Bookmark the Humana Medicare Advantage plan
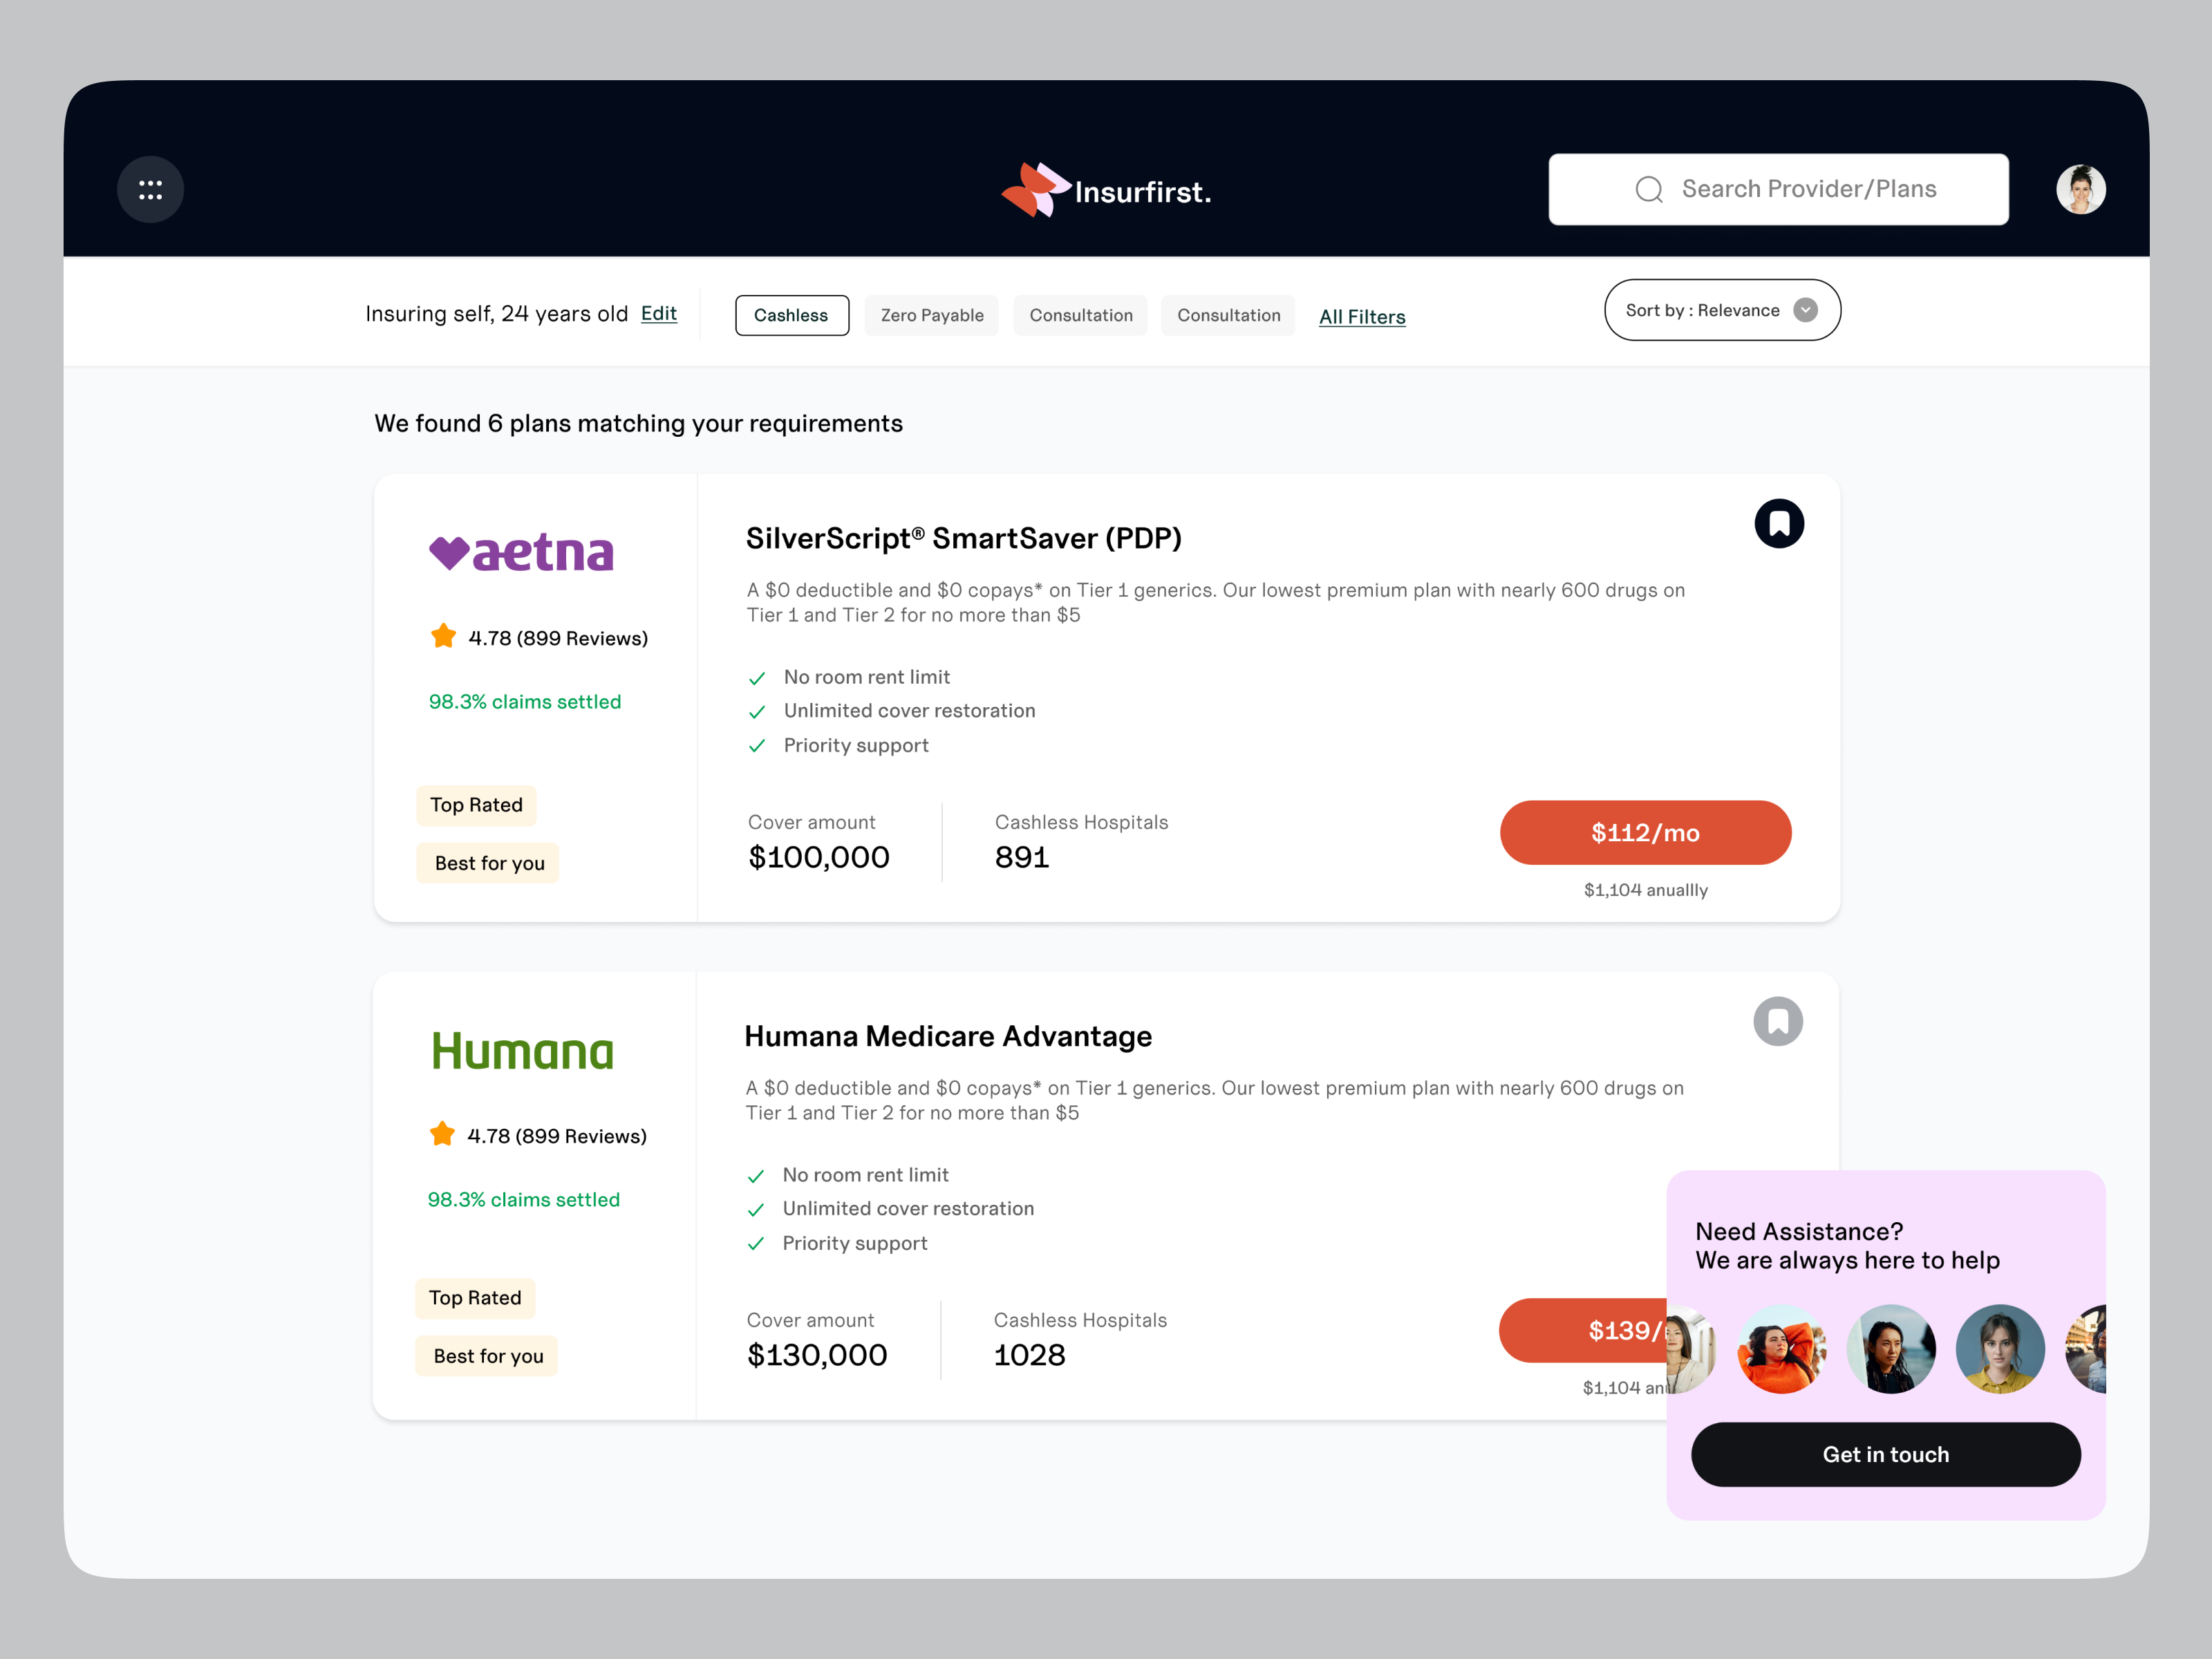This screenshot has width=2212, height=1659. point(1779,1021)
